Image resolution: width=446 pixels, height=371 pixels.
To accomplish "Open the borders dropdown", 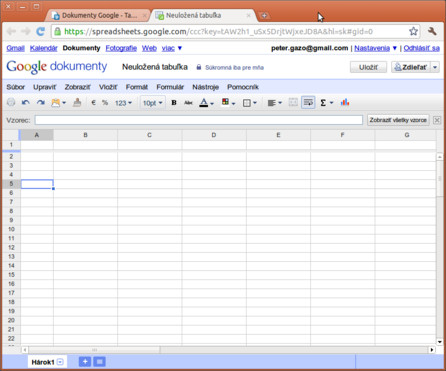I will click(x=250, y=103).
